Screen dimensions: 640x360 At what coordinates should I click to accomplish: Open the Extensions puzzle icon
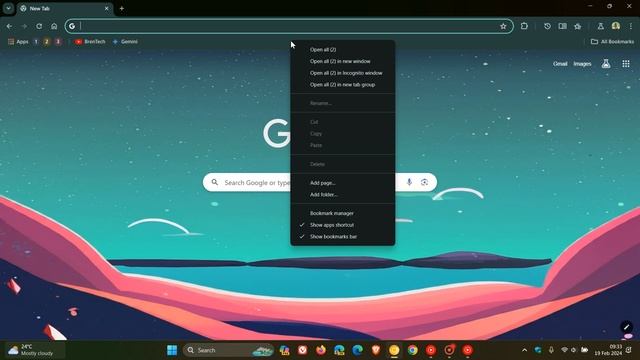point(524,26)
